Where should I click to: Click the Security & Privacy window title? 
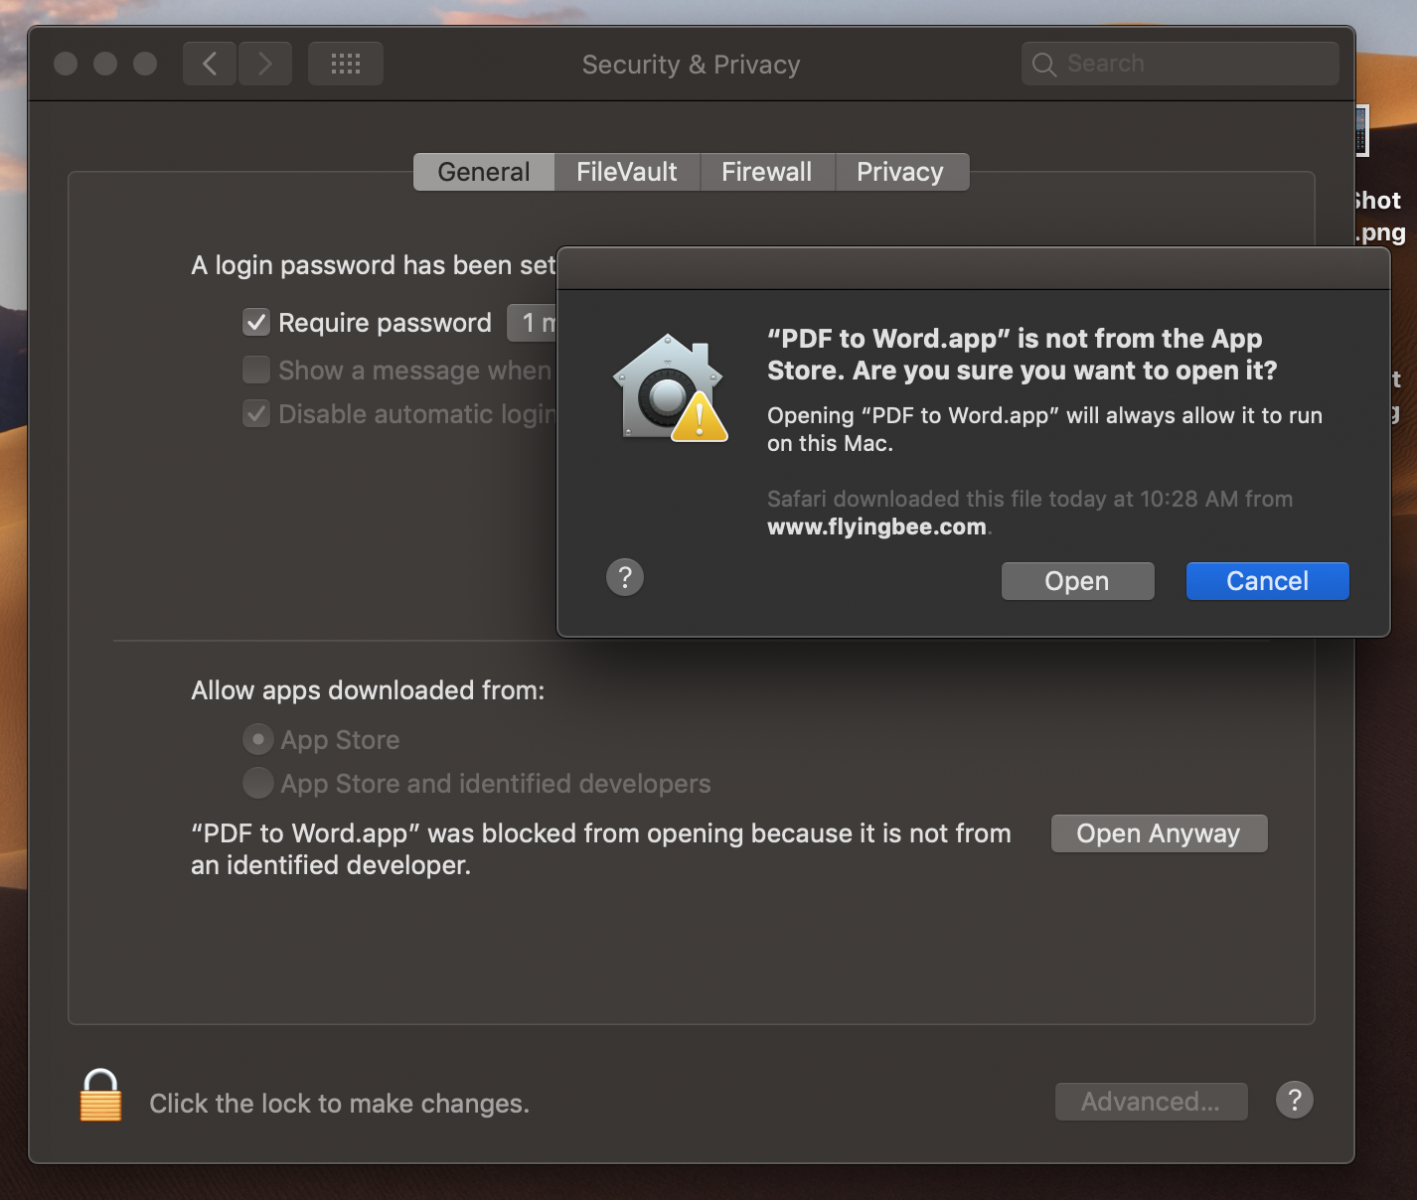[x=691, y=65]
